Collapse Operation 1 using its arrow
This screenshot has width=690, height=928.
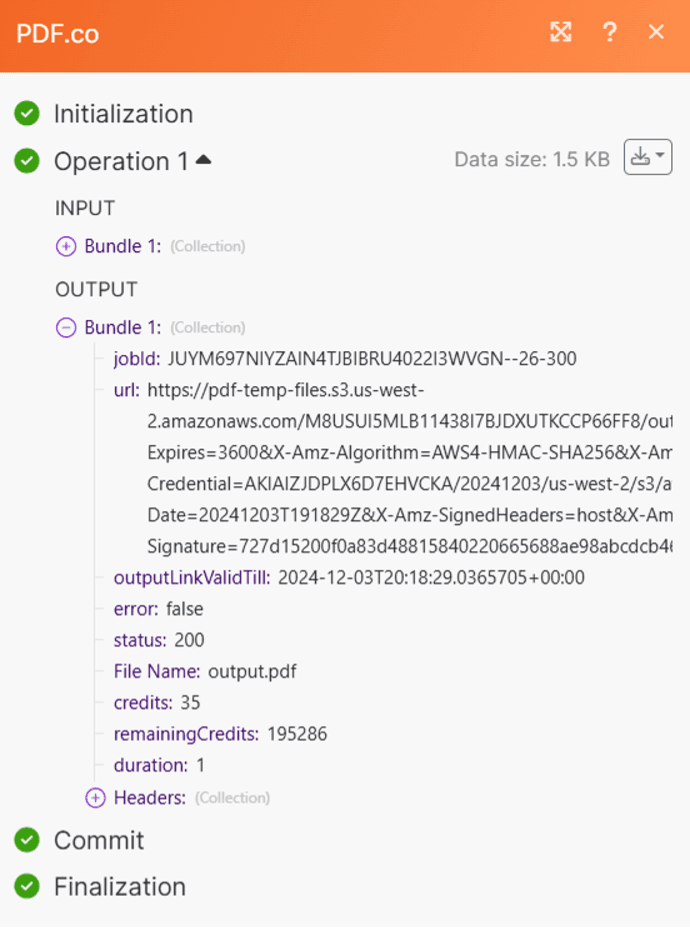coord(203,159)
